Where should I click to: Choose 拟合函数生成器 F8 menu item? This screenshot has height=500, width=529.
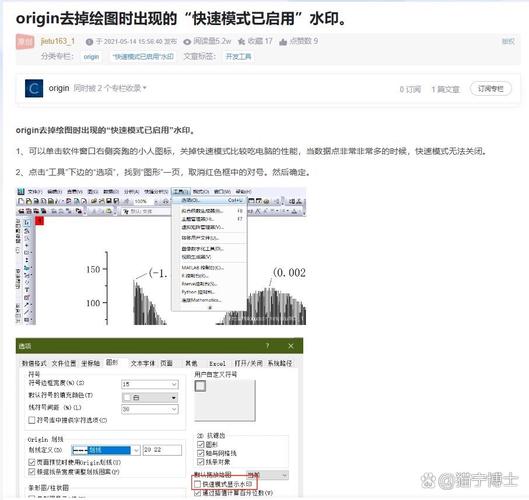pos(209,211)
